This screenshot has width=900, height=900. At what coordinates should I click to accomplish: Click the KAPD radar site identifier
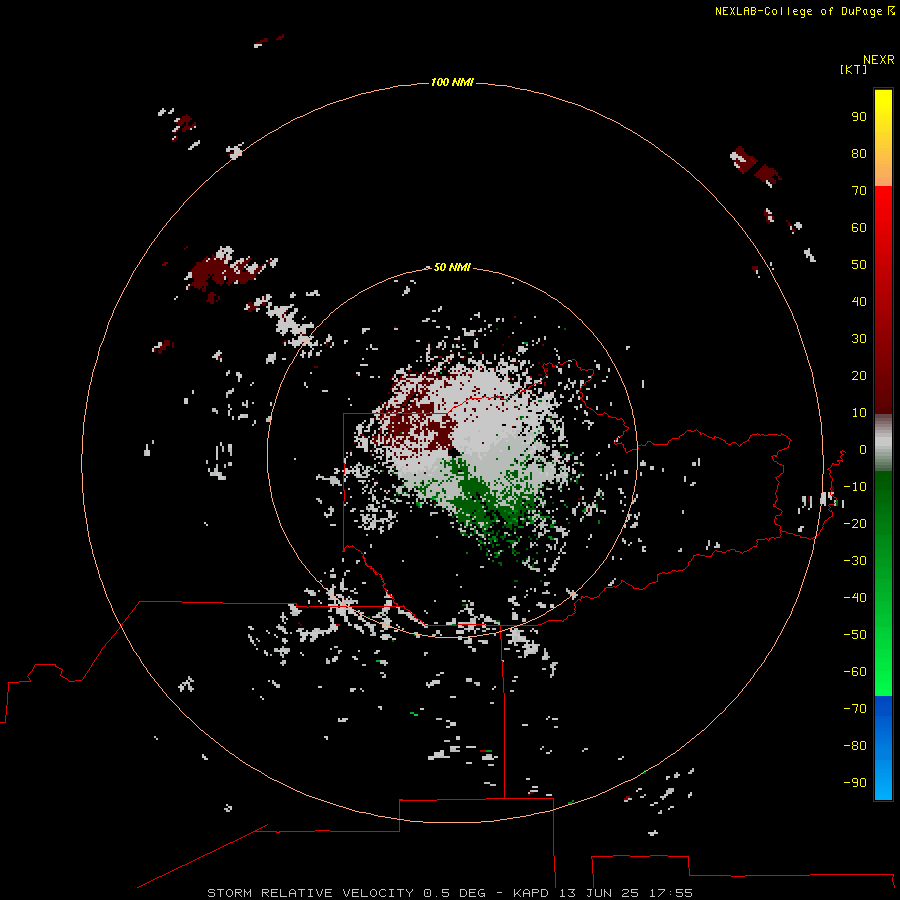point(532,893)
